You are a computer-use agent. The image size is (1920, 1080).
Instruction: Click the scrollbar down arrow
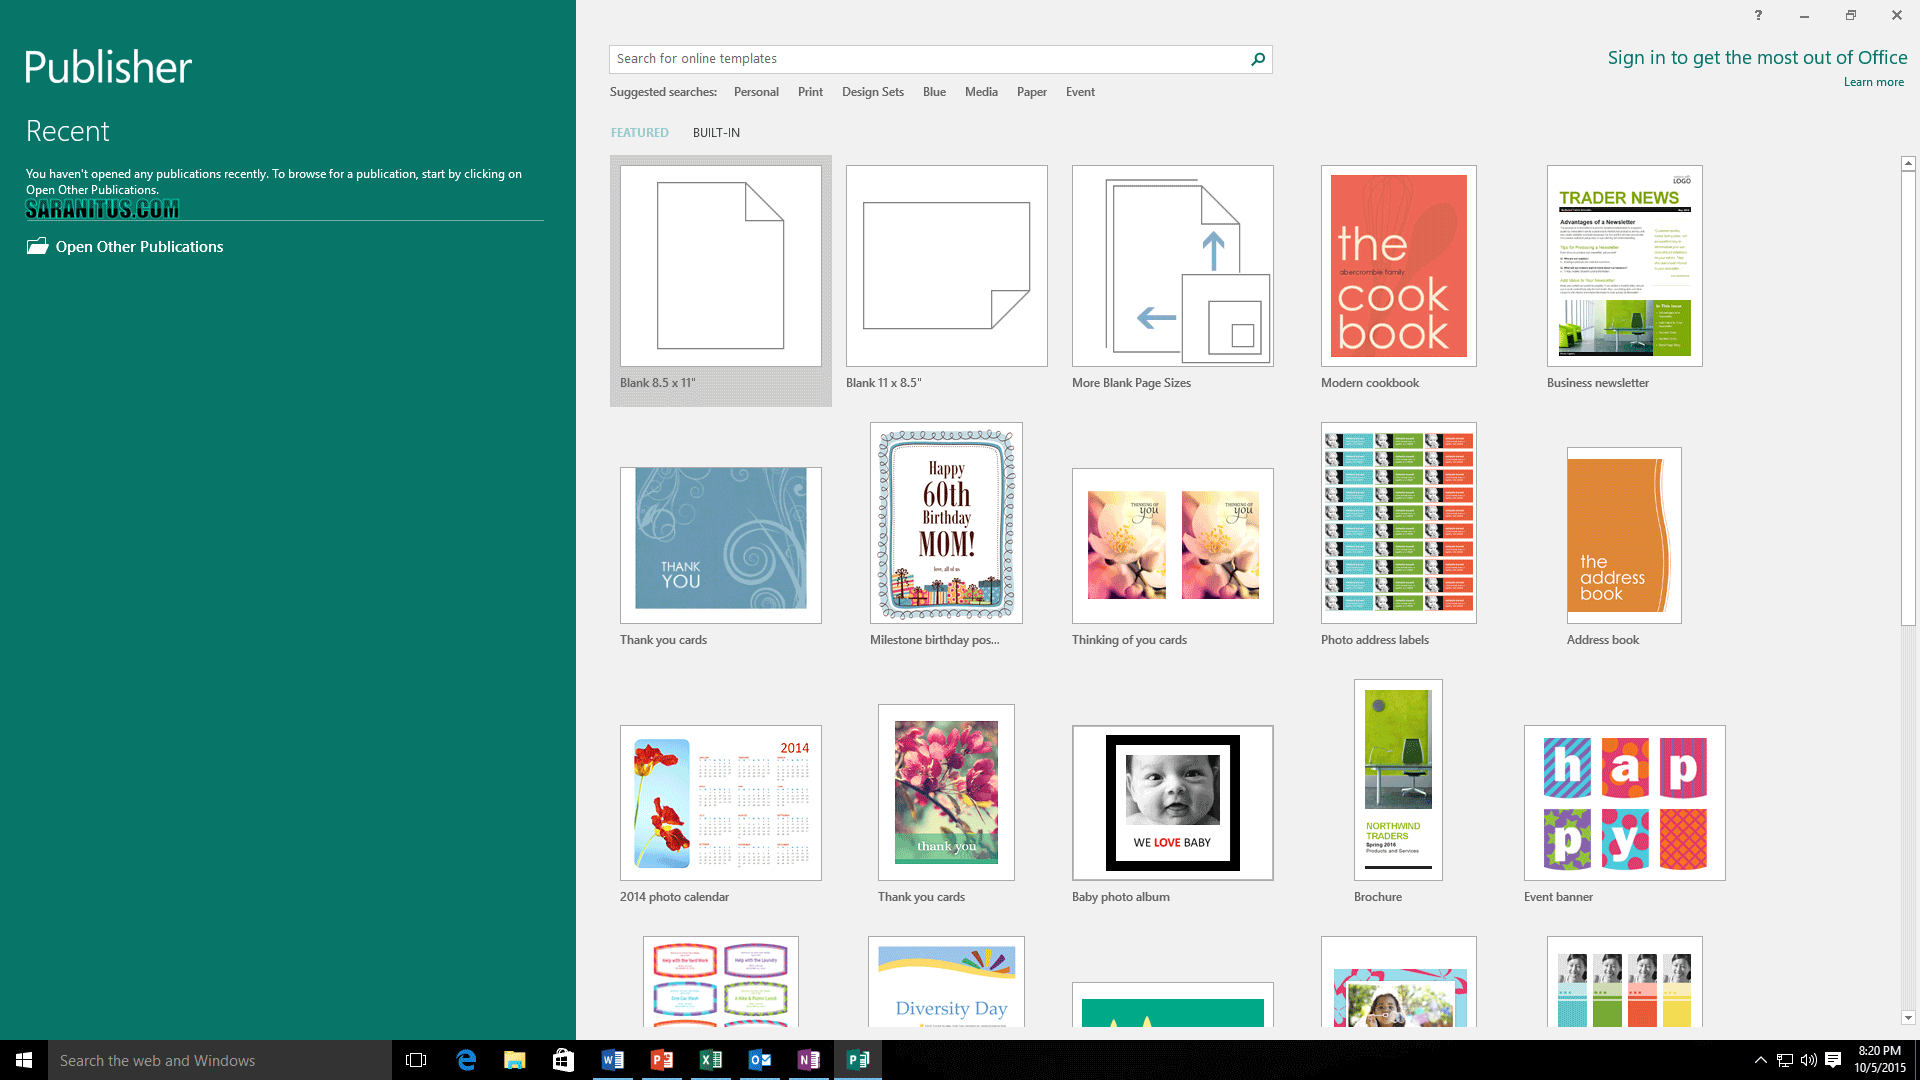click(1909, 1017)
